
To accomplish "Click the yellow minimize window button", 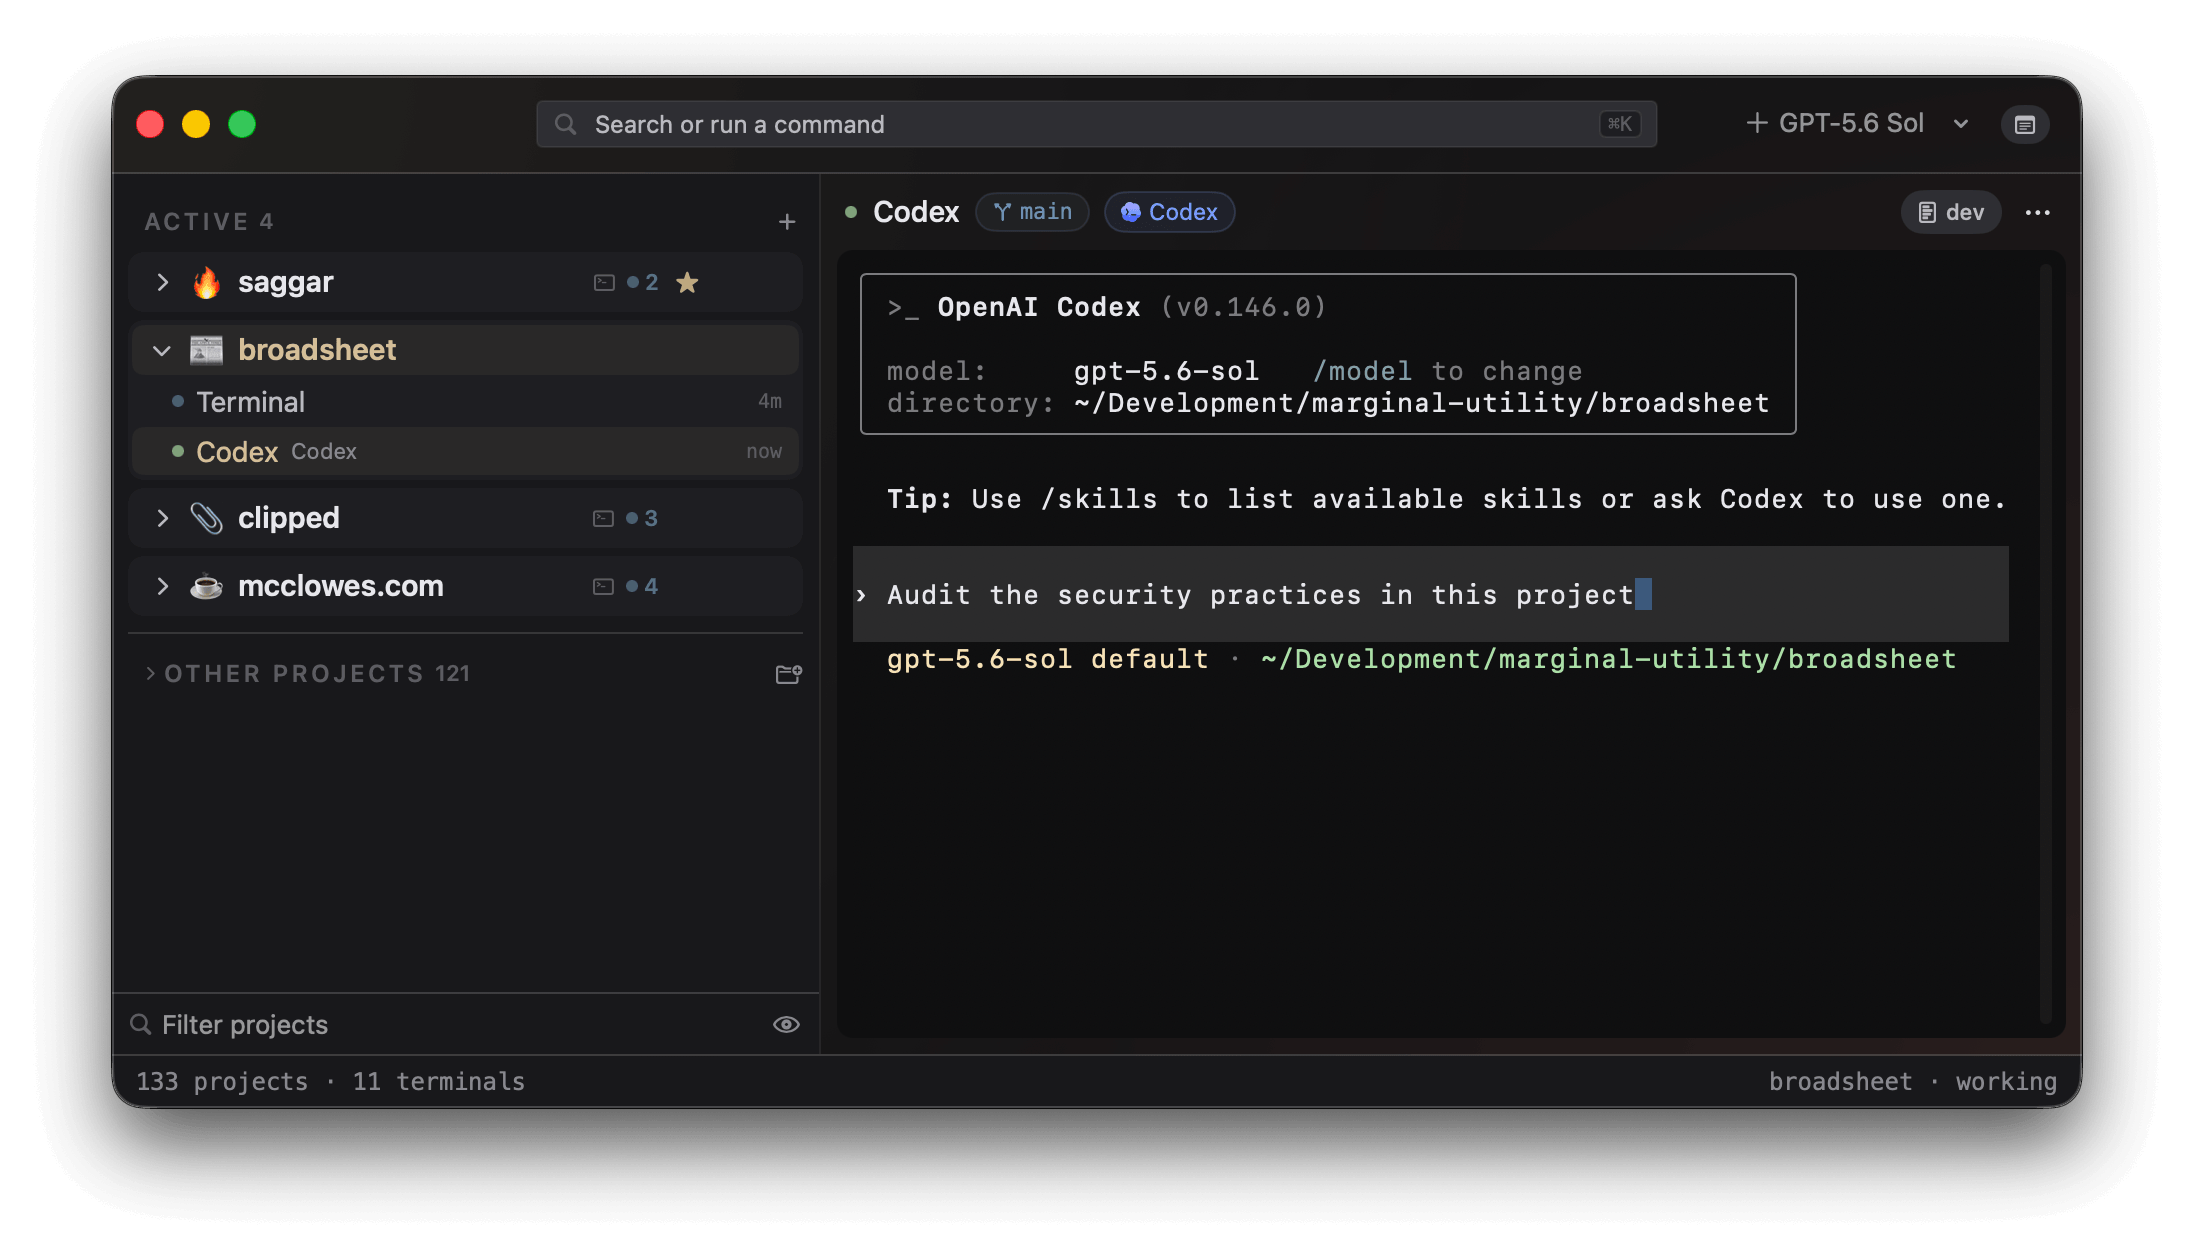I will [196, 124].
